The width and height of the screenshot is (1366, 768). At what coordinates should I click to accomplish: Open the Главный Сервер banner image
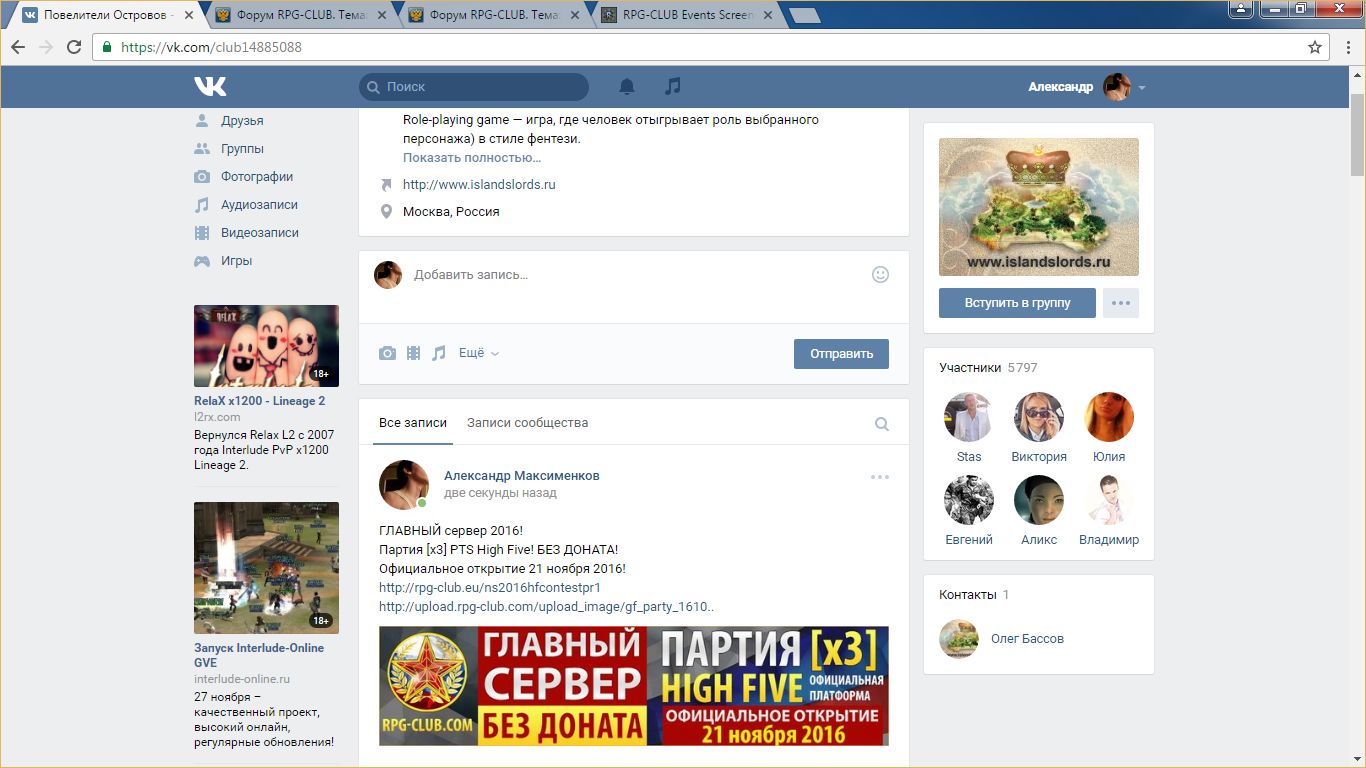[x=634, y=686]
